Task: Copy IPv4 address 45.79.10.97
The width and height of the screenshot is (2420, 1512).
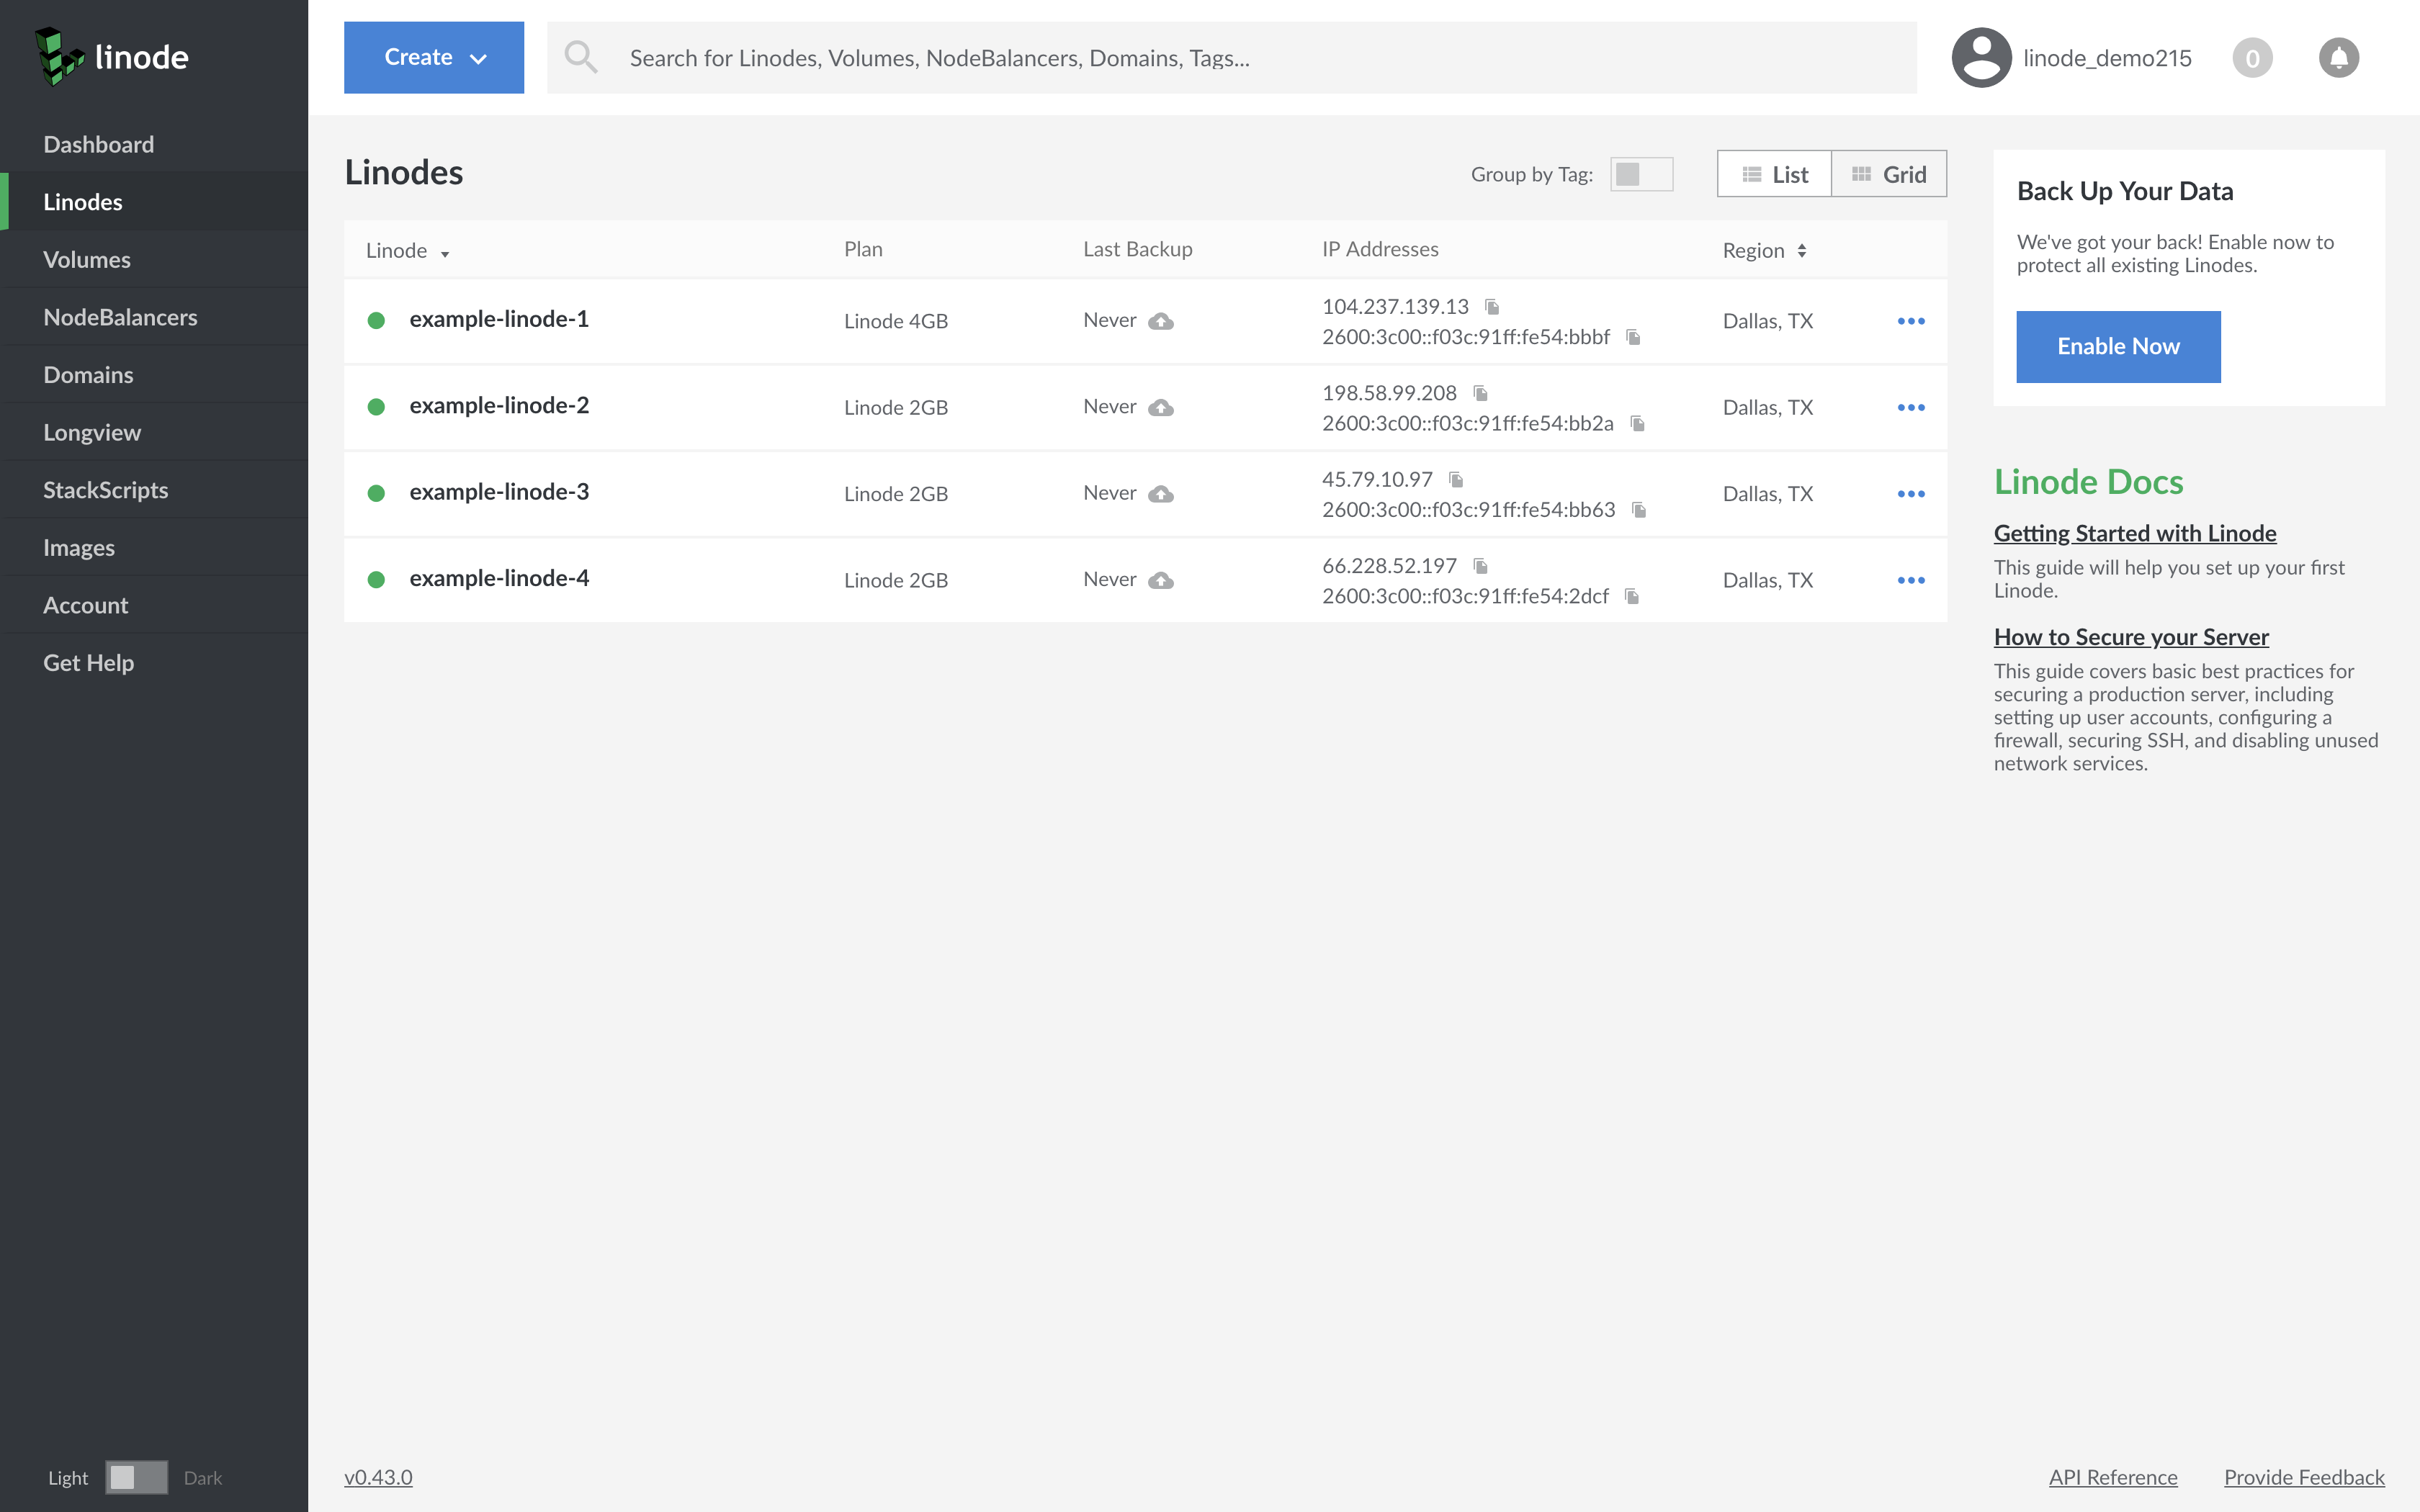Action: click(x=1456, y=480)
